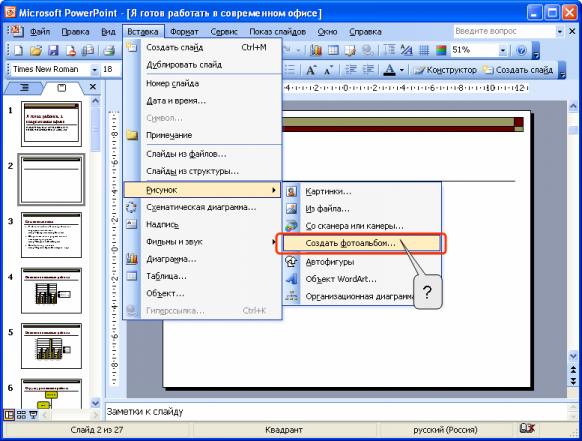This screenshot has width=582, height=441.
Task: Choose Создать слайд in Insert menu
Action: pos(202,48)
